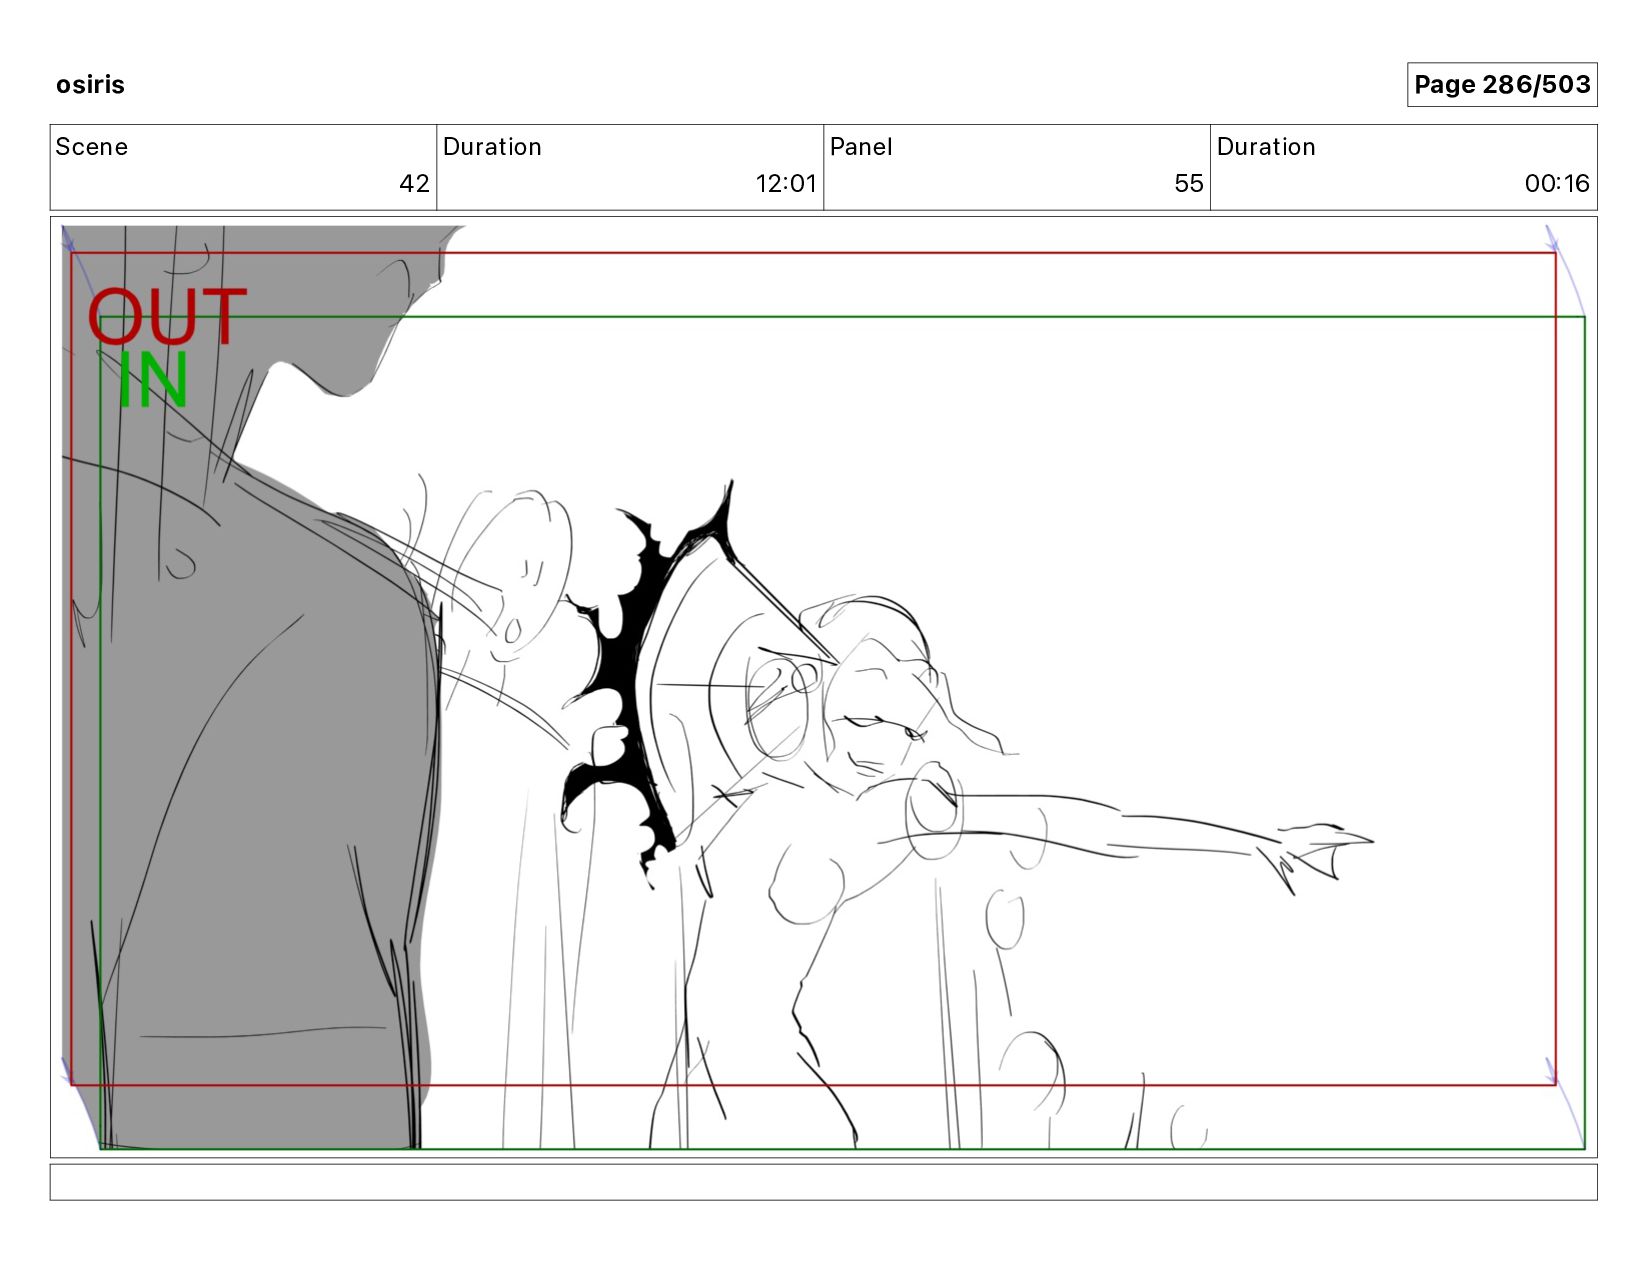Select the Duration label beside the Scene cell

(x=492, y=147)
